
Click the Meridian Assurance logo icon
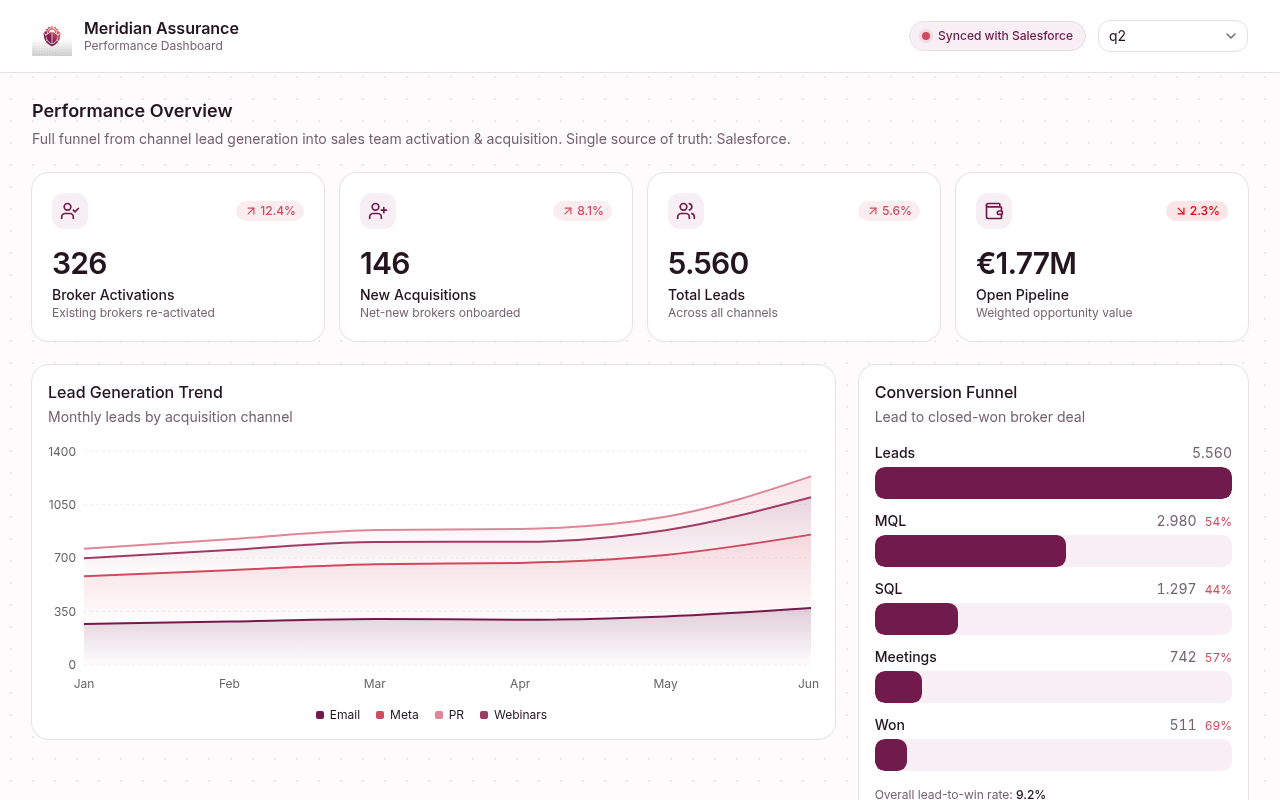click(52, 36)
